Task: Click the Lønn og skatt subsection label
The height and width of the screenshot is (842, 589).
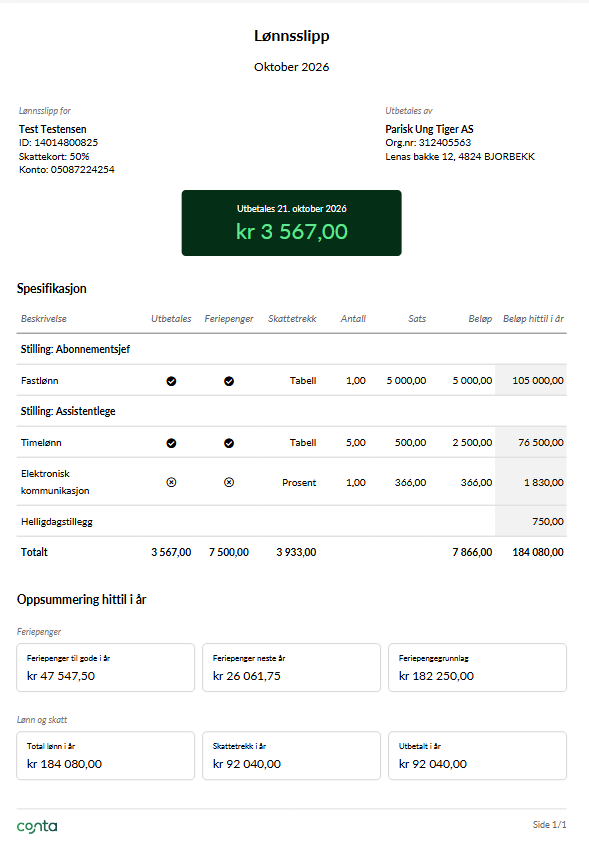Action: coord(42,720)
